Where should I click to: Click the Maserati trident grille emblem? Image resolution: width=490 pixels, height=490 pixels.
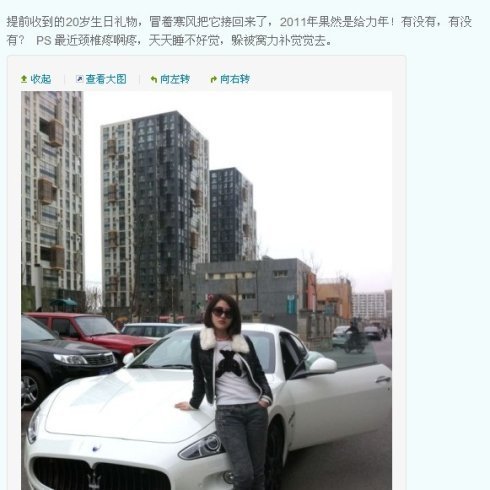click(x=94, y=479)
